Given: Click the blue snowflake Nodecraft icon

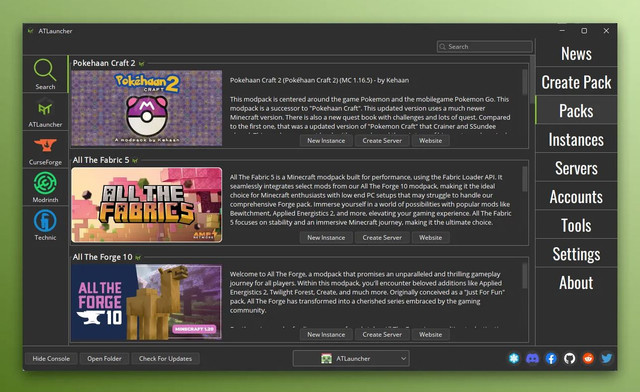Looking at the screenshot, I should pyautogui.click(x=514, y=359).
